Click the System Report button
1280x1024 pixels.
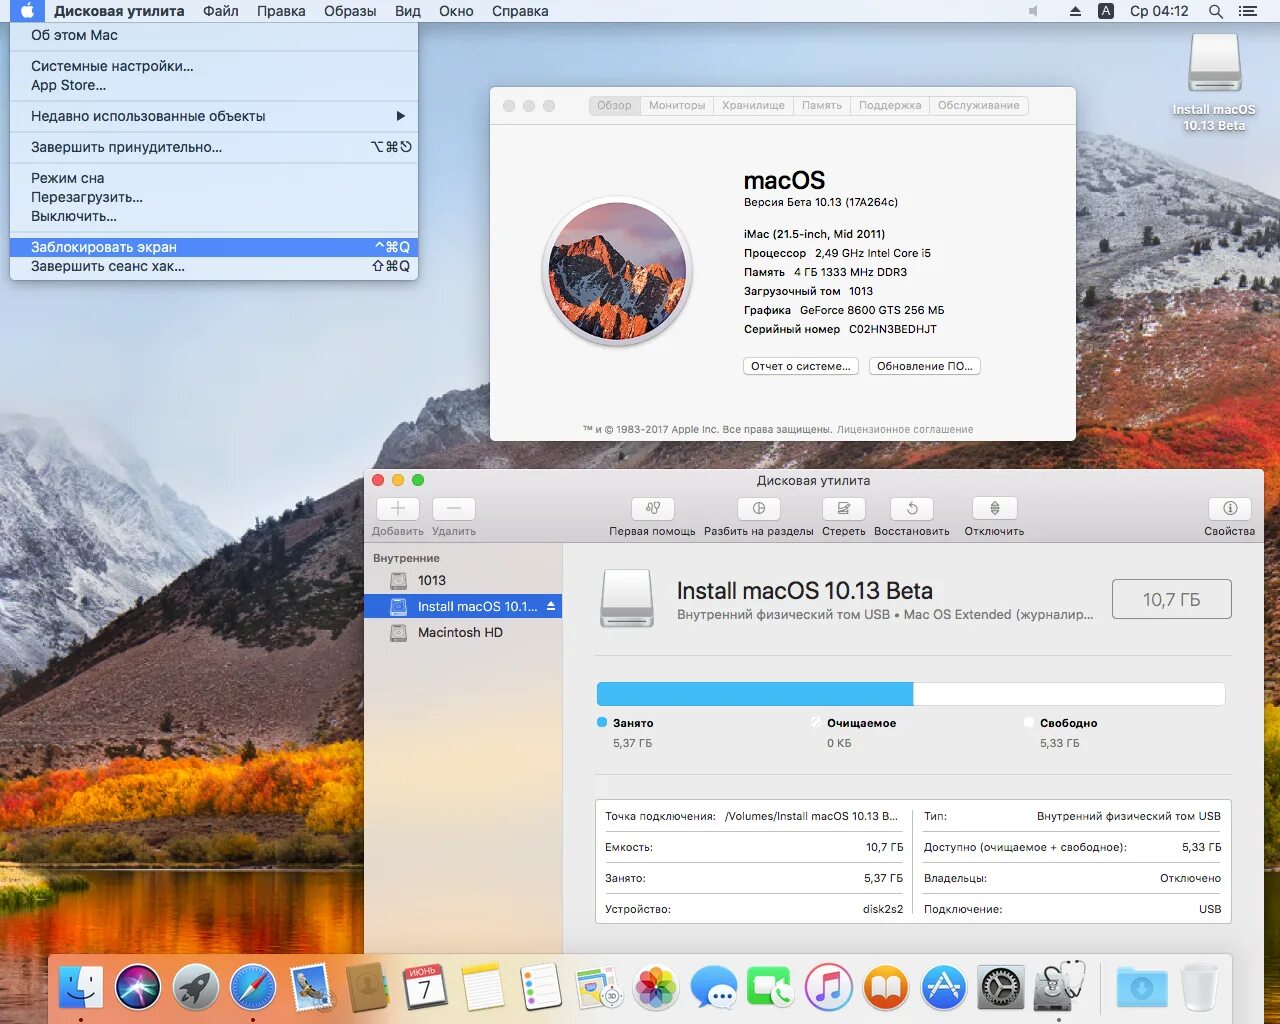coord(801,366)
